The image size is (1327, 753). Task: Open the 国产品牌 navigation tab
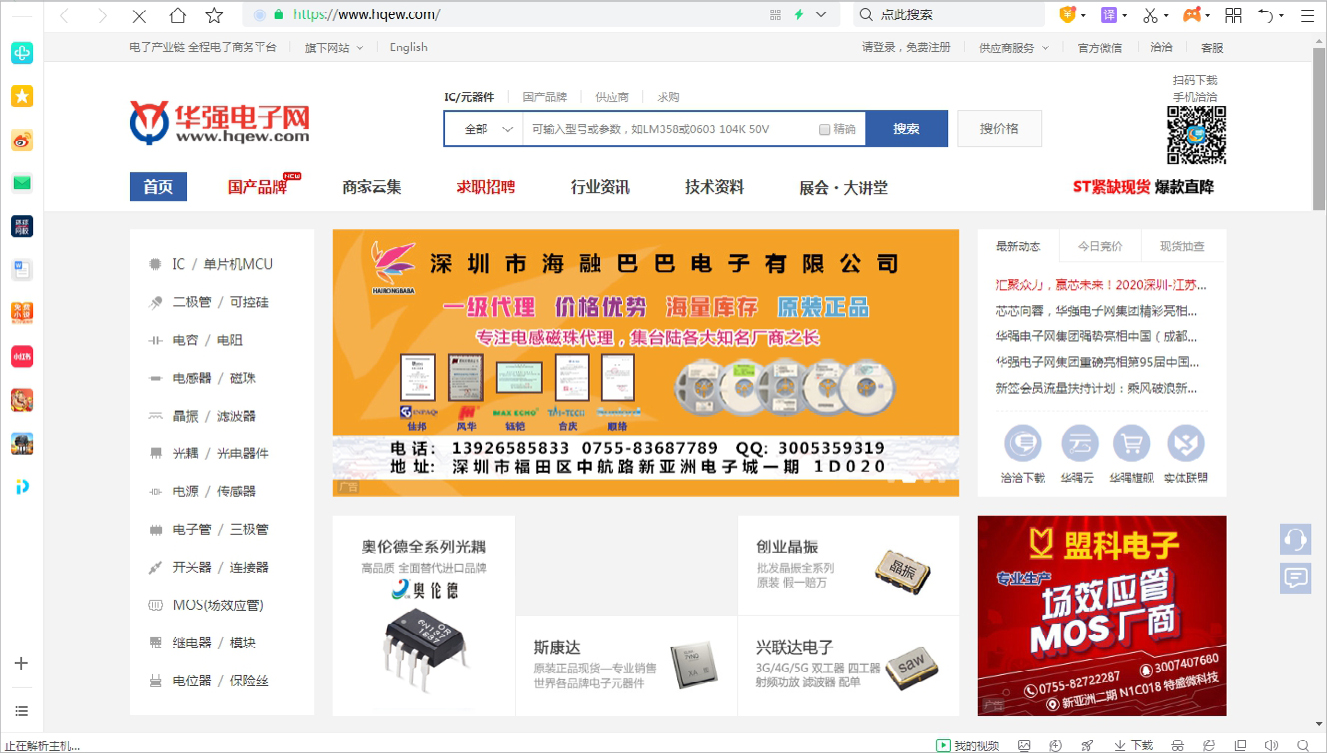pyautogui.click(x=257, y=187)
